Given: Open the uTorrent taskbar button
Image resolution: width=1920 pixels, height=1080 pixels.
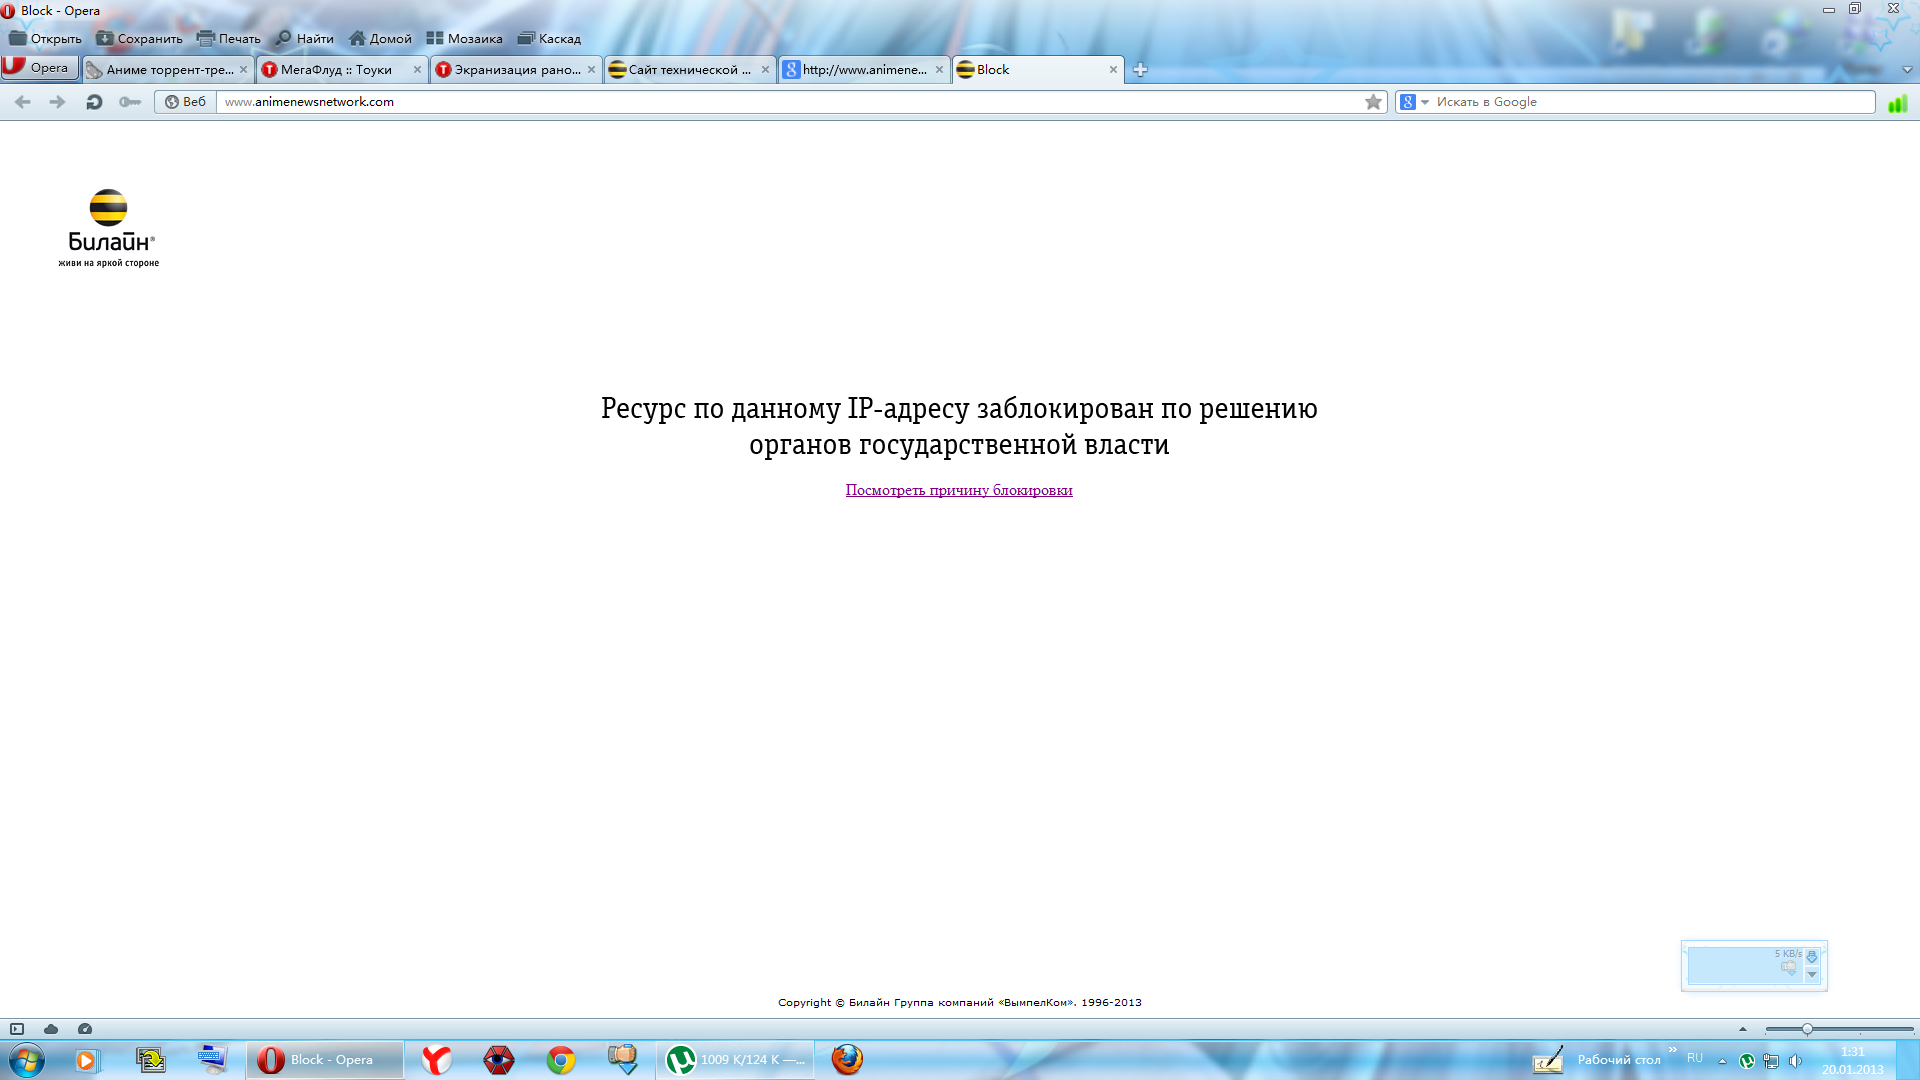Looking at the screenshot, I should click(736, 1060).
